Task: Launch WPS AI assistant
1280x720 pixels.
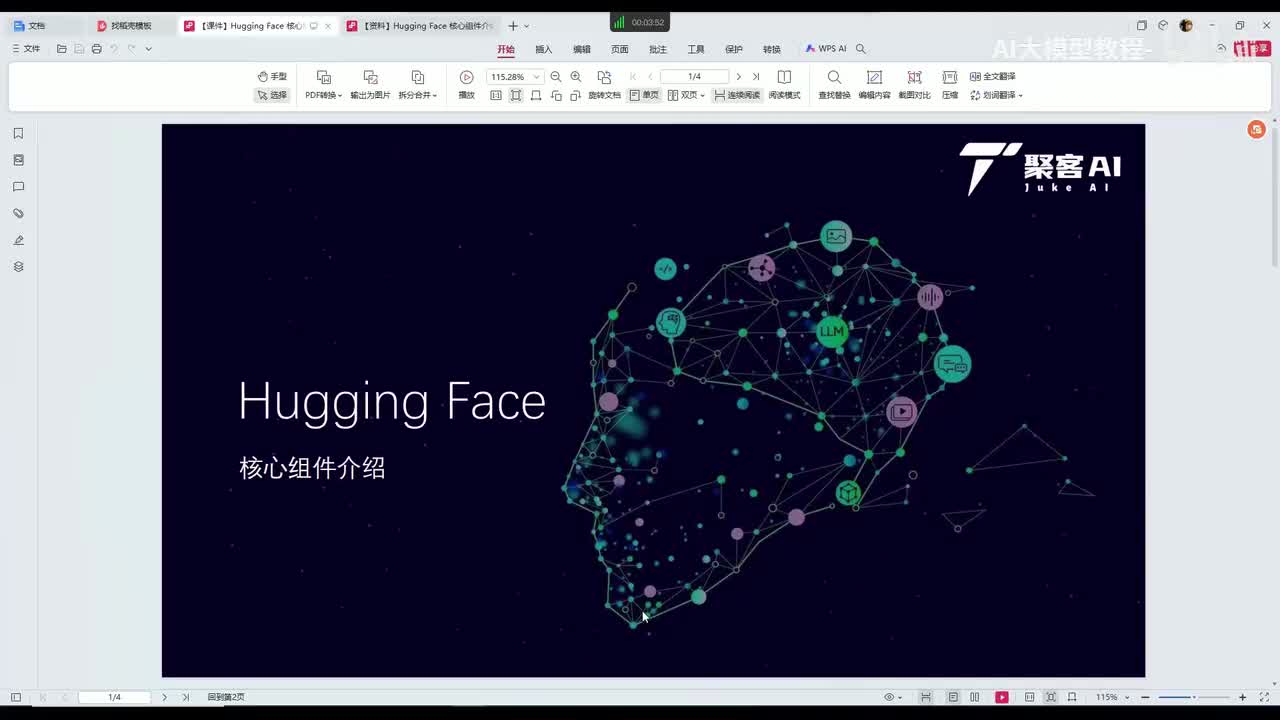Action: click(826, 49)
